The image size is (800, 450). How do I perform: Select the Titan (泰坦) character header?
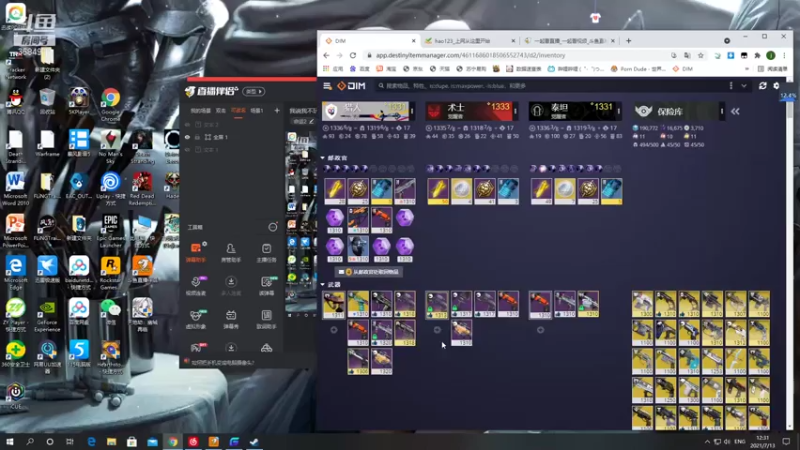click(x=572, y=111)
